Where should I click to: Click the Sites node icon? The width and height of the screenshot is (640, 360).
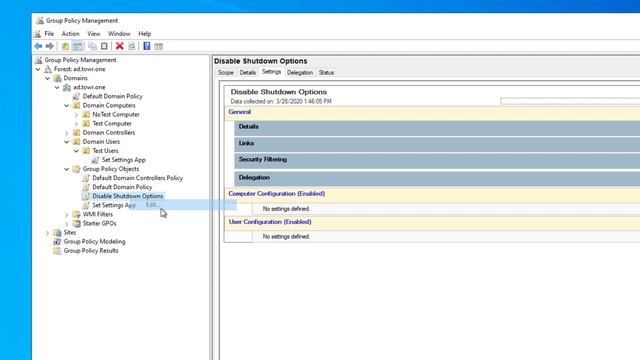tap(58, 233)
